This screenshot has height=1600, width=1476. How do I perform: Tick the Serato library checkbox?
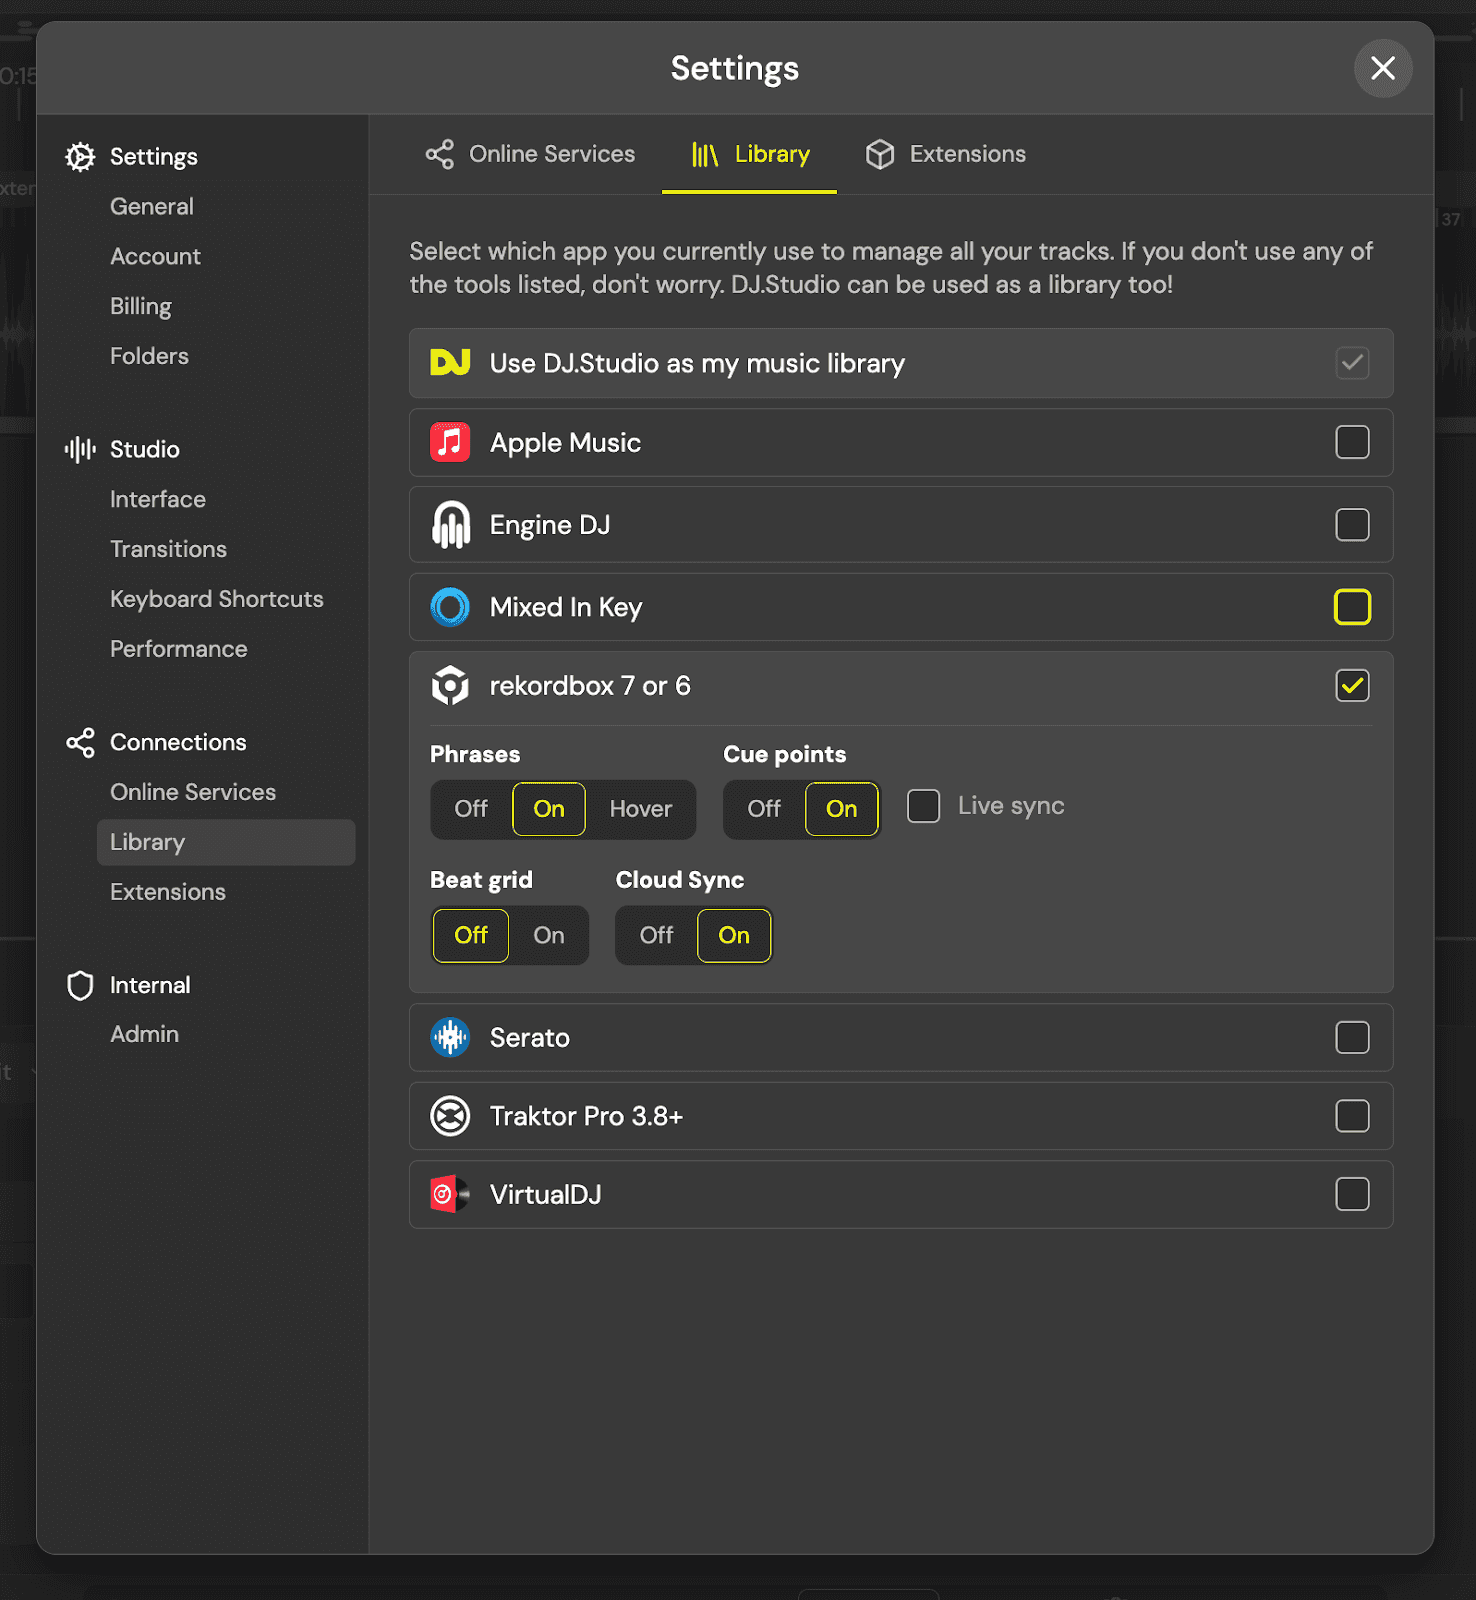[1352, 1037]
